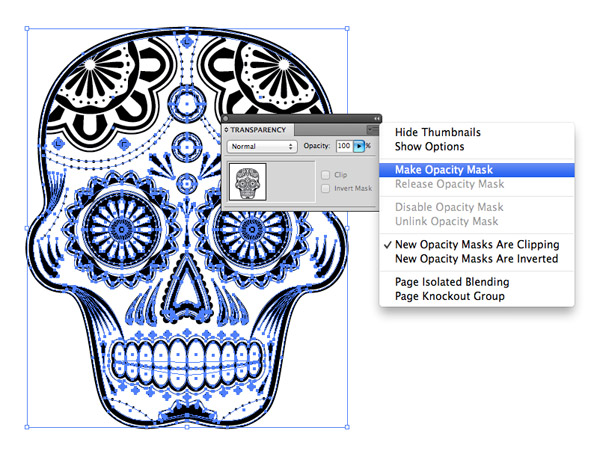Open the Transparency panel flyout menu
This screenshot has width=600, height=466.
tap(372, 129)
